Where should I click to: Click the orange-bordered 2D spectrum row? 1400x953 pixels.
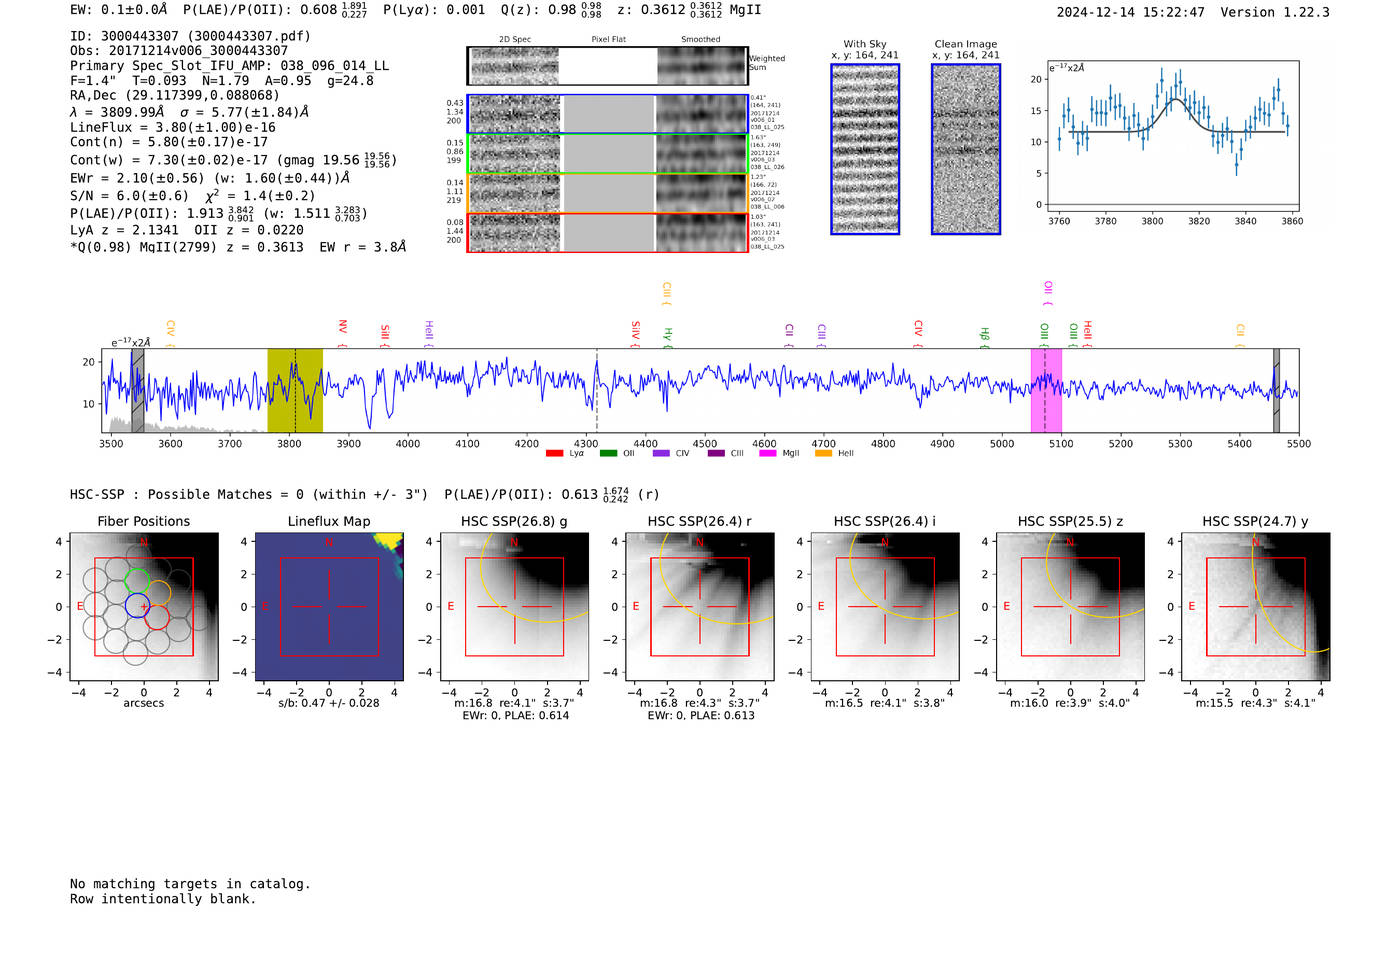tap(608, 193)
